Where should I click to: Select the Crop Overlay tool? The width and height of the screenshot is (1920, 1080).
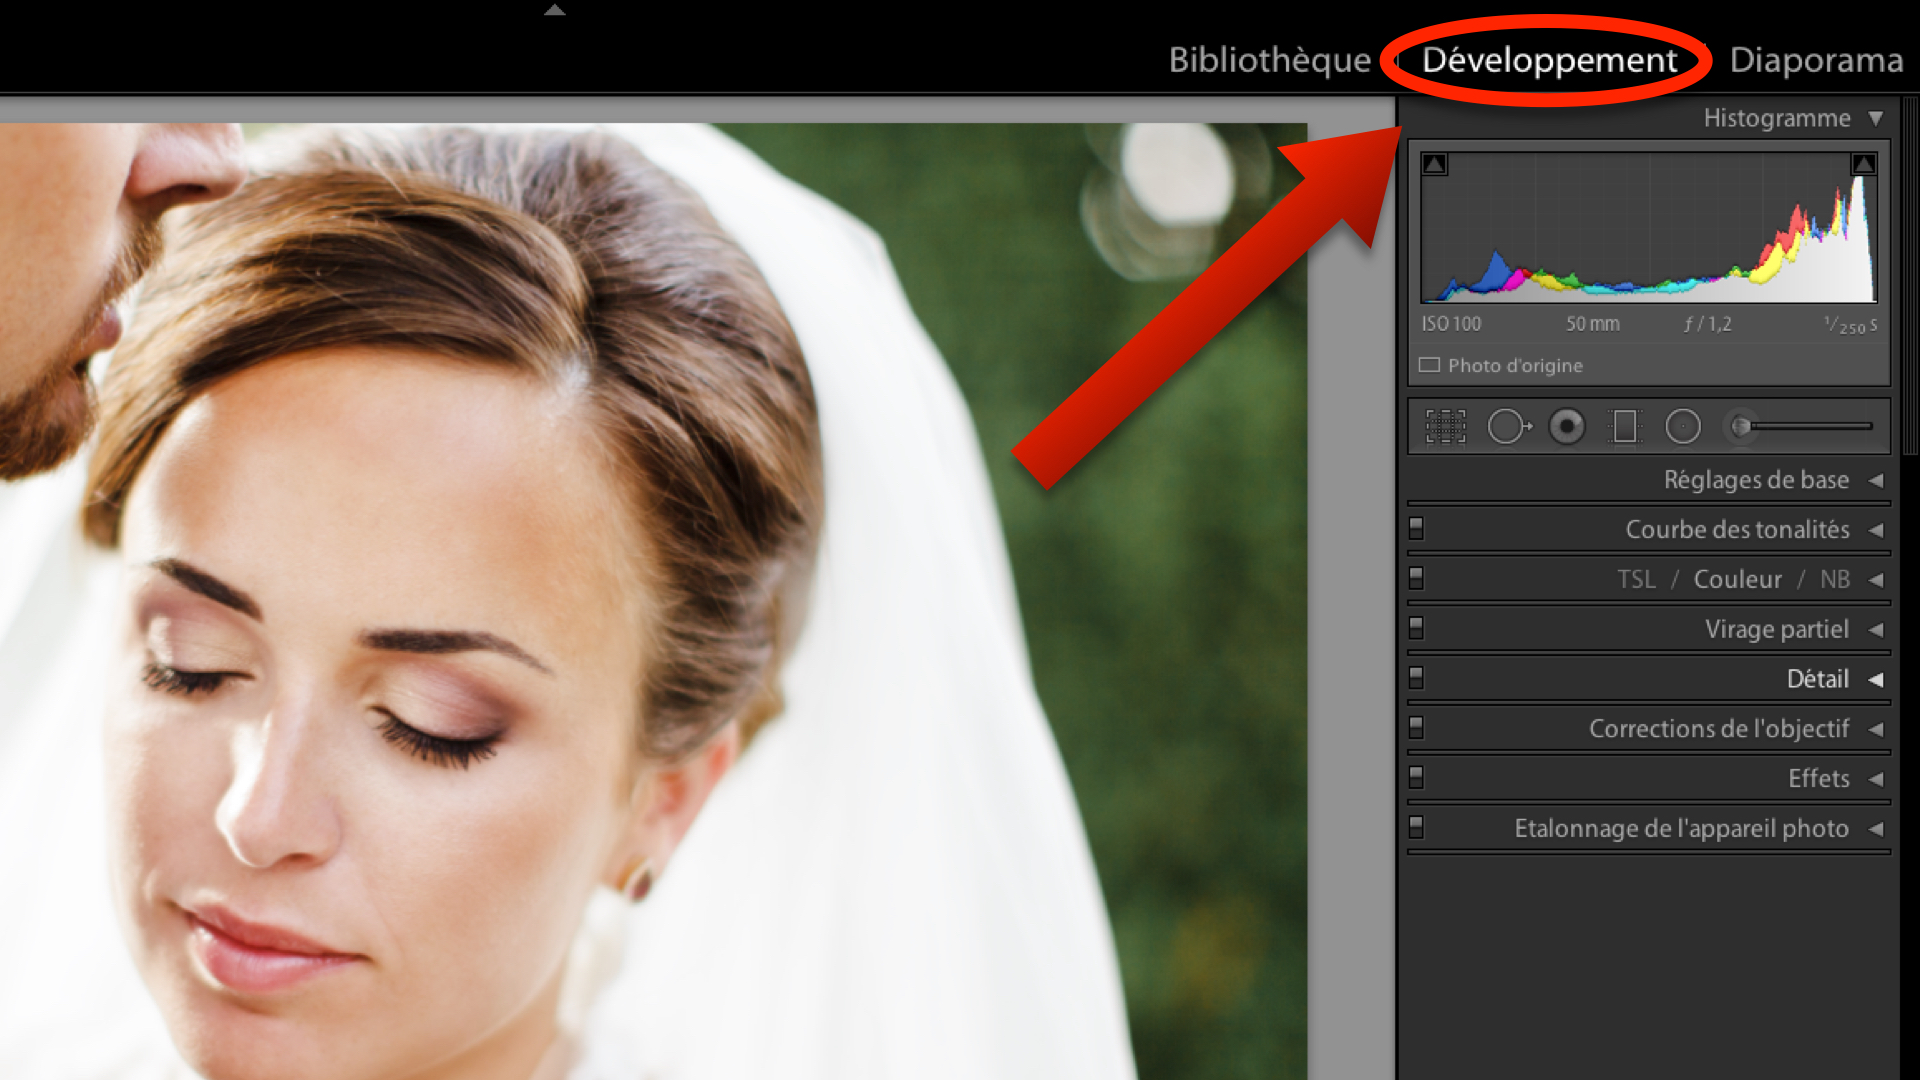1445,427
